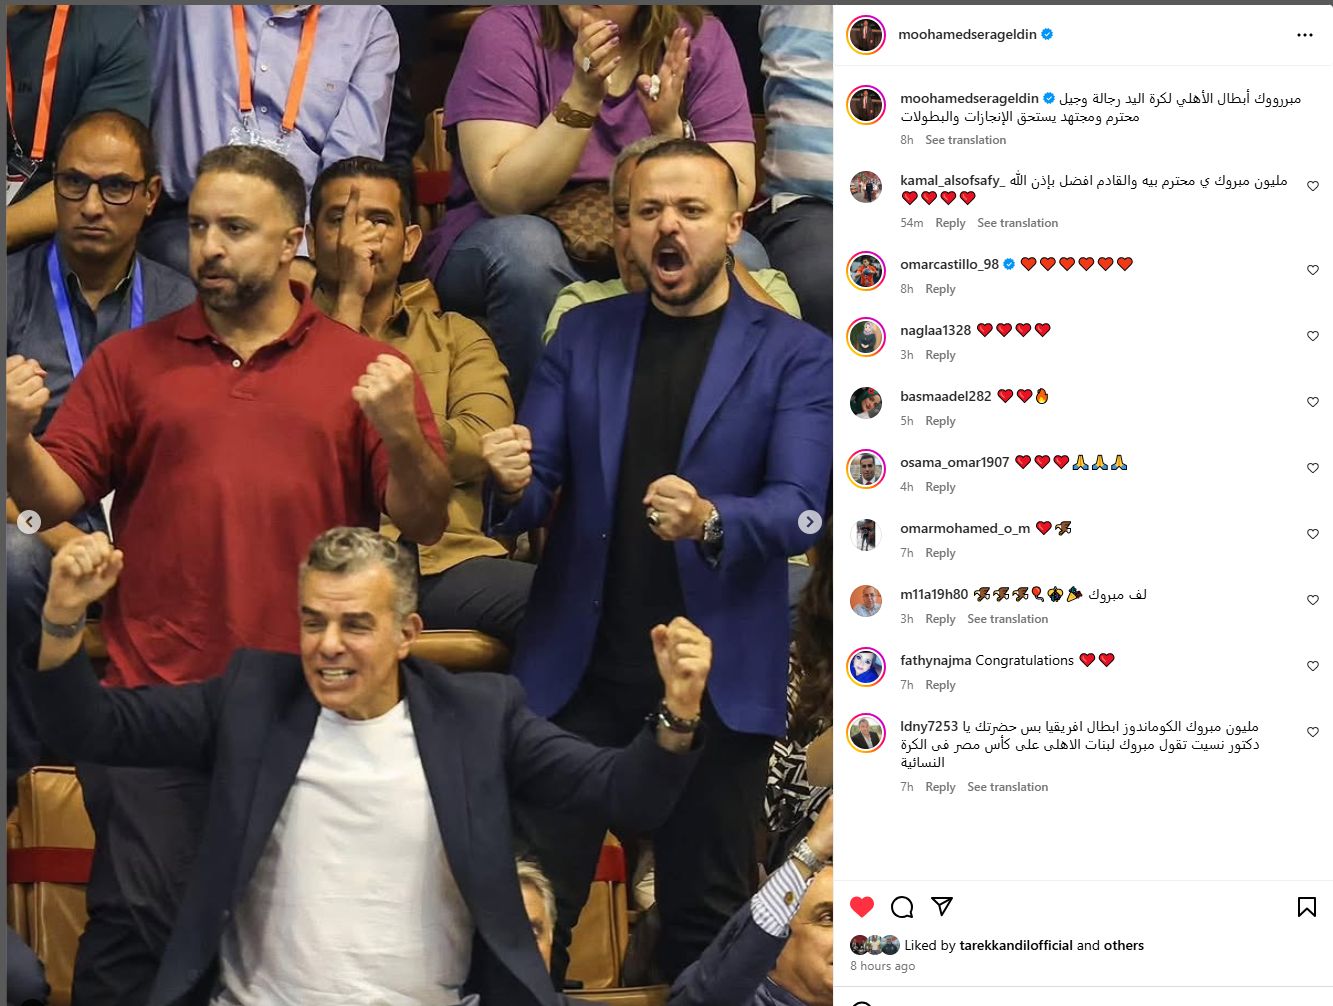This screenshot has height=1006, width=1333.
Task: See translation of the post caption
Action: 965,140
